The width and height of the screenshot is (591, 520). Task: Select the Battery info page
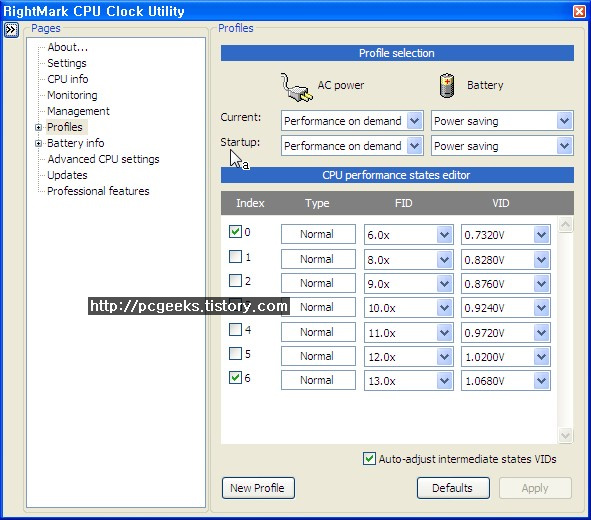pos(76,143)
